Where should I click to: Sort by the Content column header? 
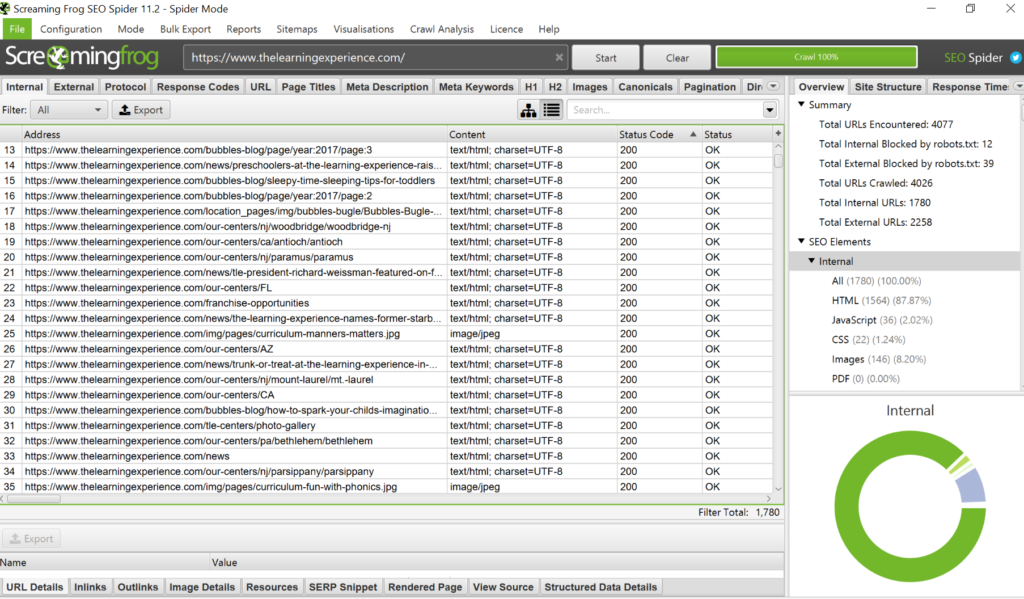tap(532, 134)
